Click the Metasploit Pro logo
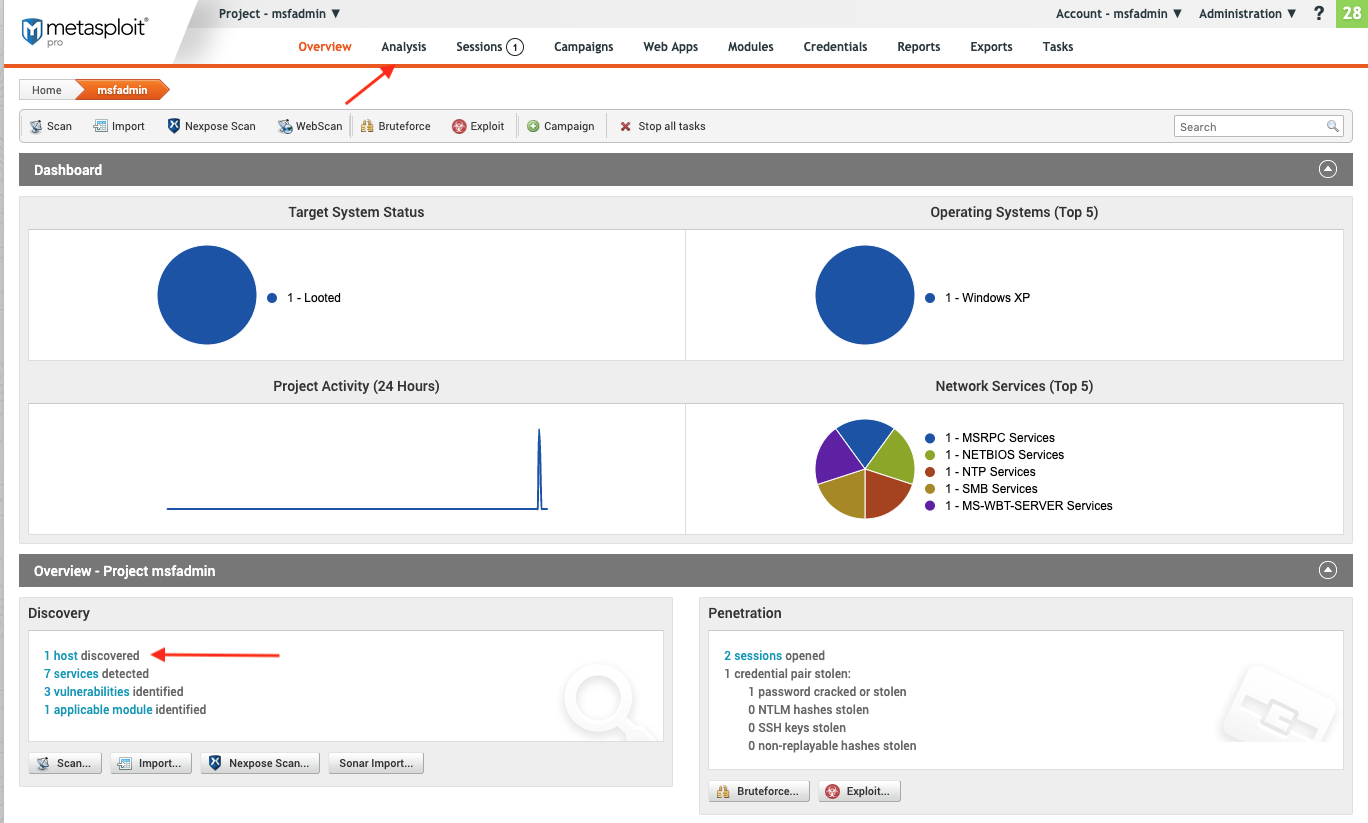This screenshot has width=1368, height=823. click(x=84, y=31)
